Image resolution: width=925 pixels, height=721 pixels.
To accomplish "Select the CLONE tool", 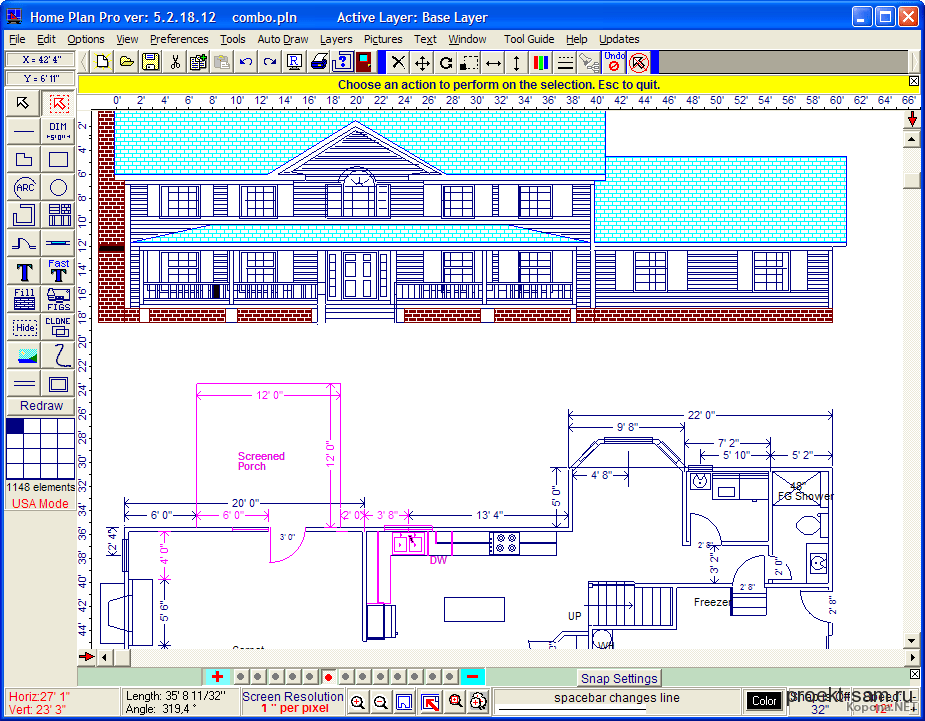I will pyautogui.click(x=58, y=327).
